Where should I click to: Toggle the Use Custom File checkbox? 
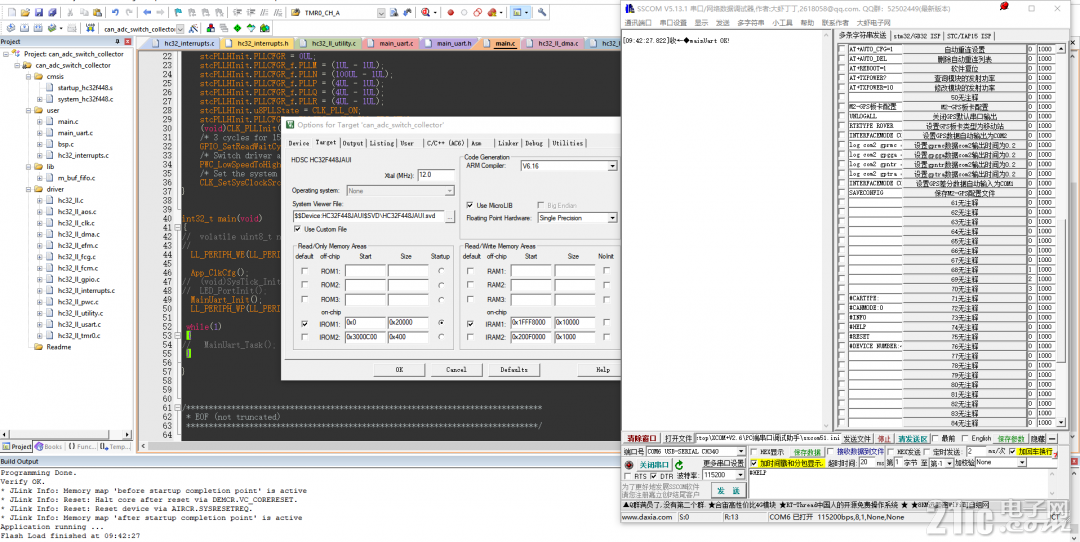click(x=298, y=229)
